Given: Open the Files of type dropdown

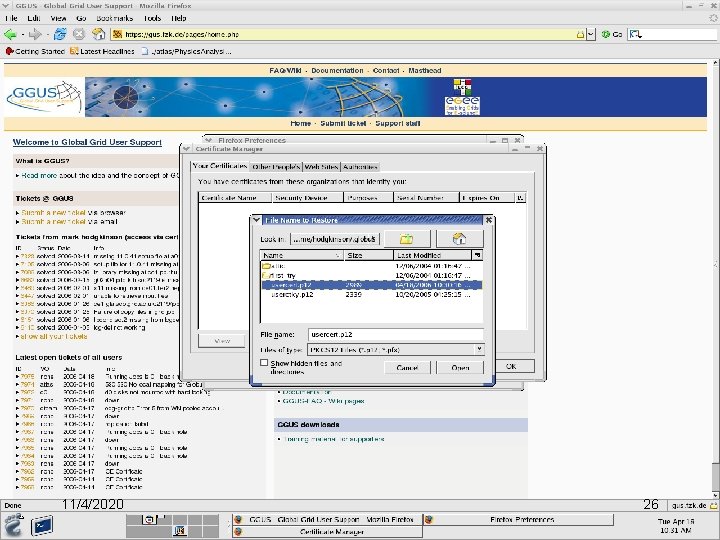Looking at the screenshot, I should pyautogui.click(x=480, y=349).
